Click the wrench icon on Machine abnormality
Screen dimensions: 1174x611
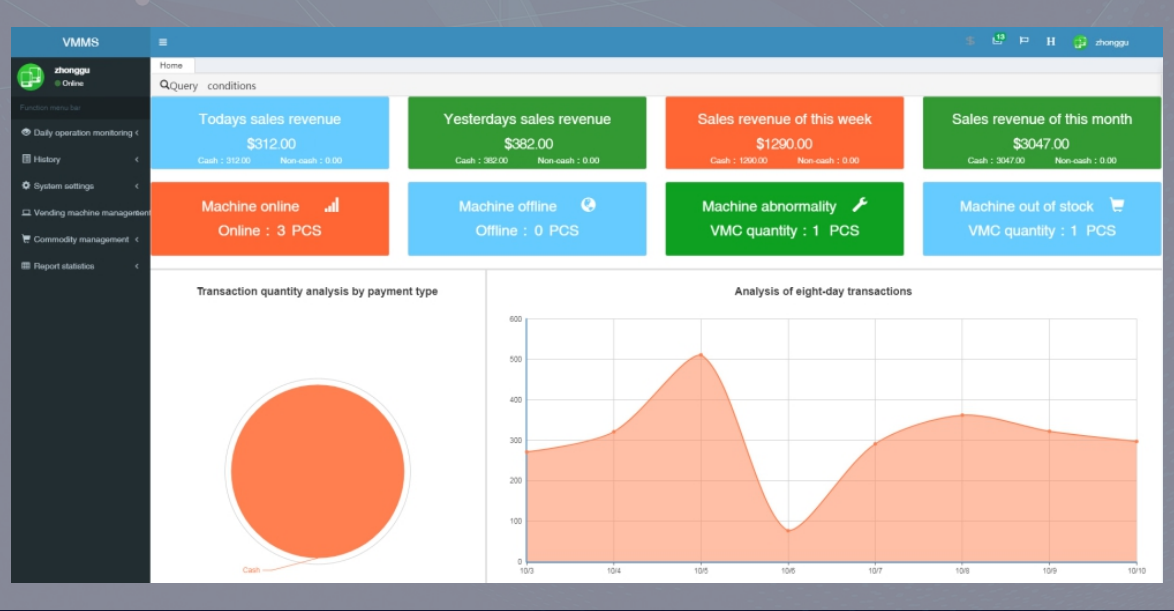(860, 204)
